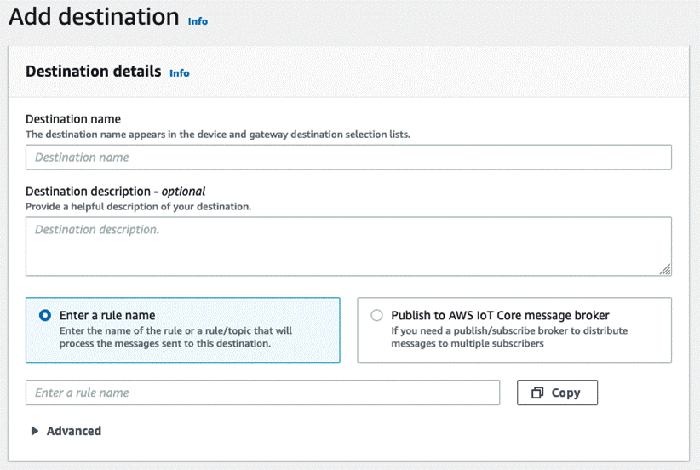Open the Info link beside Add destination
This screenshot has width=700, height=470.
point(198,21)
